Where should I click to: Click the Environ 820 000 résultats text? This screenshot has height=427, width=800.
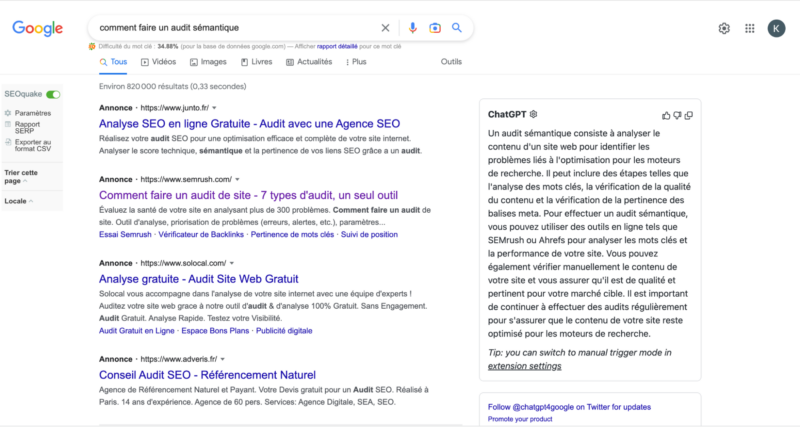point(172,87)
